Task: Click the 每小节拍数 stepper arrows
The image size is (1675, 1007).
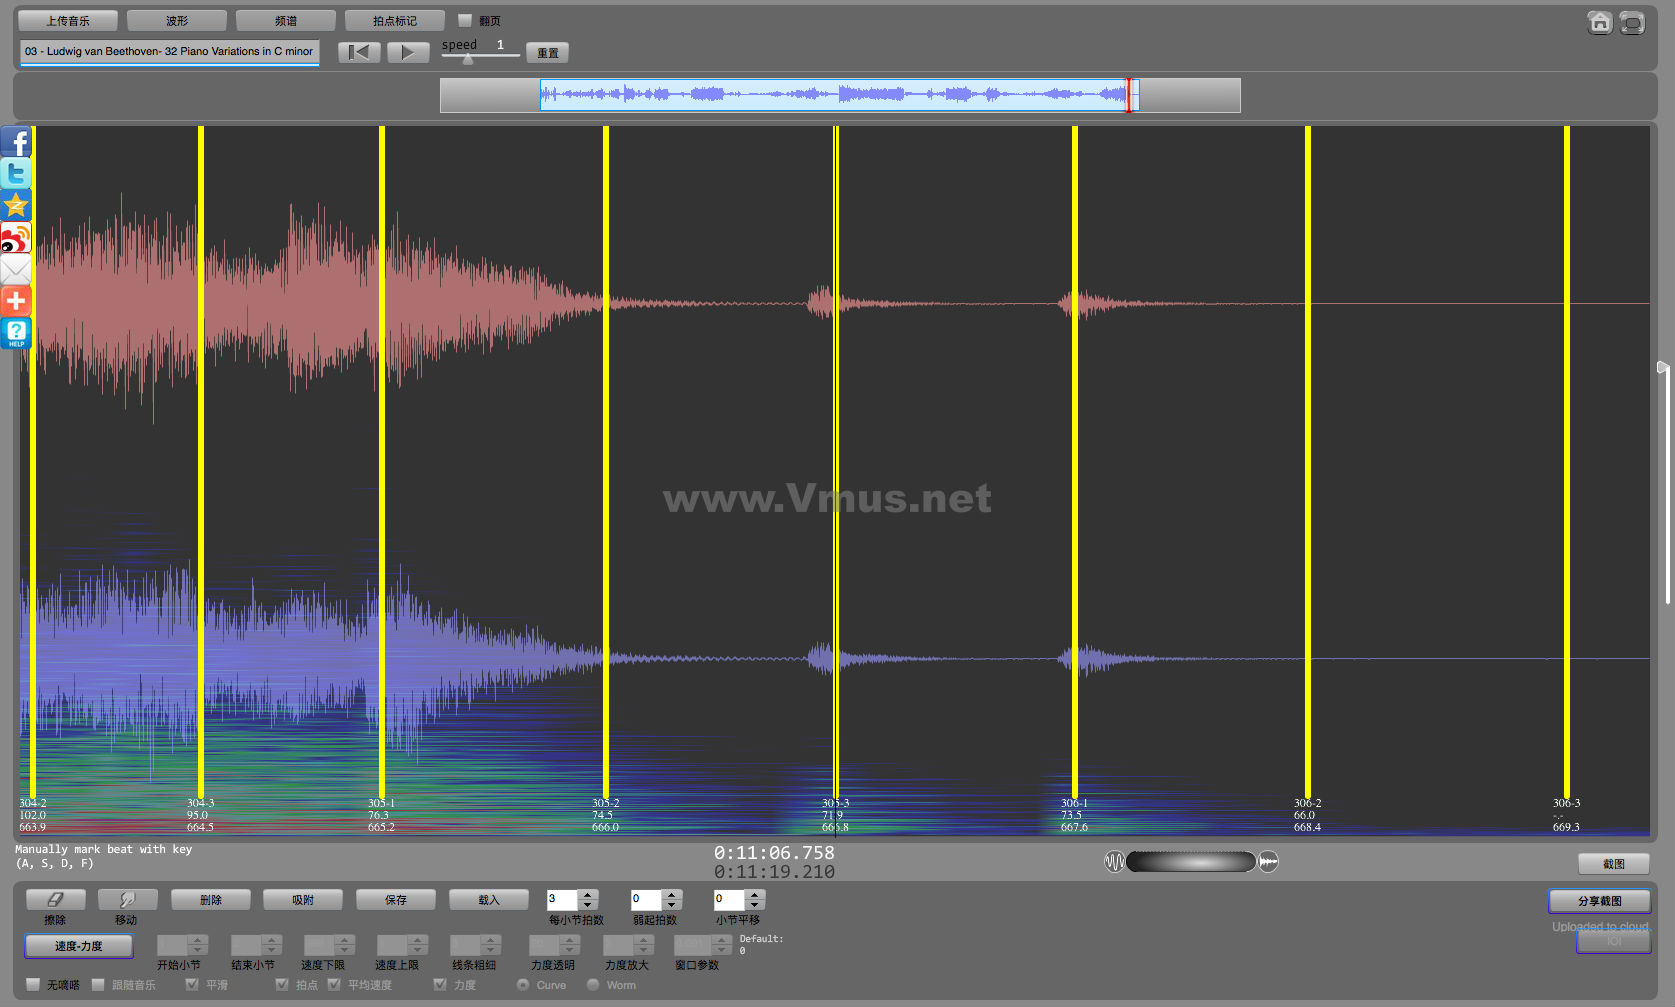Action: [588, 899]
